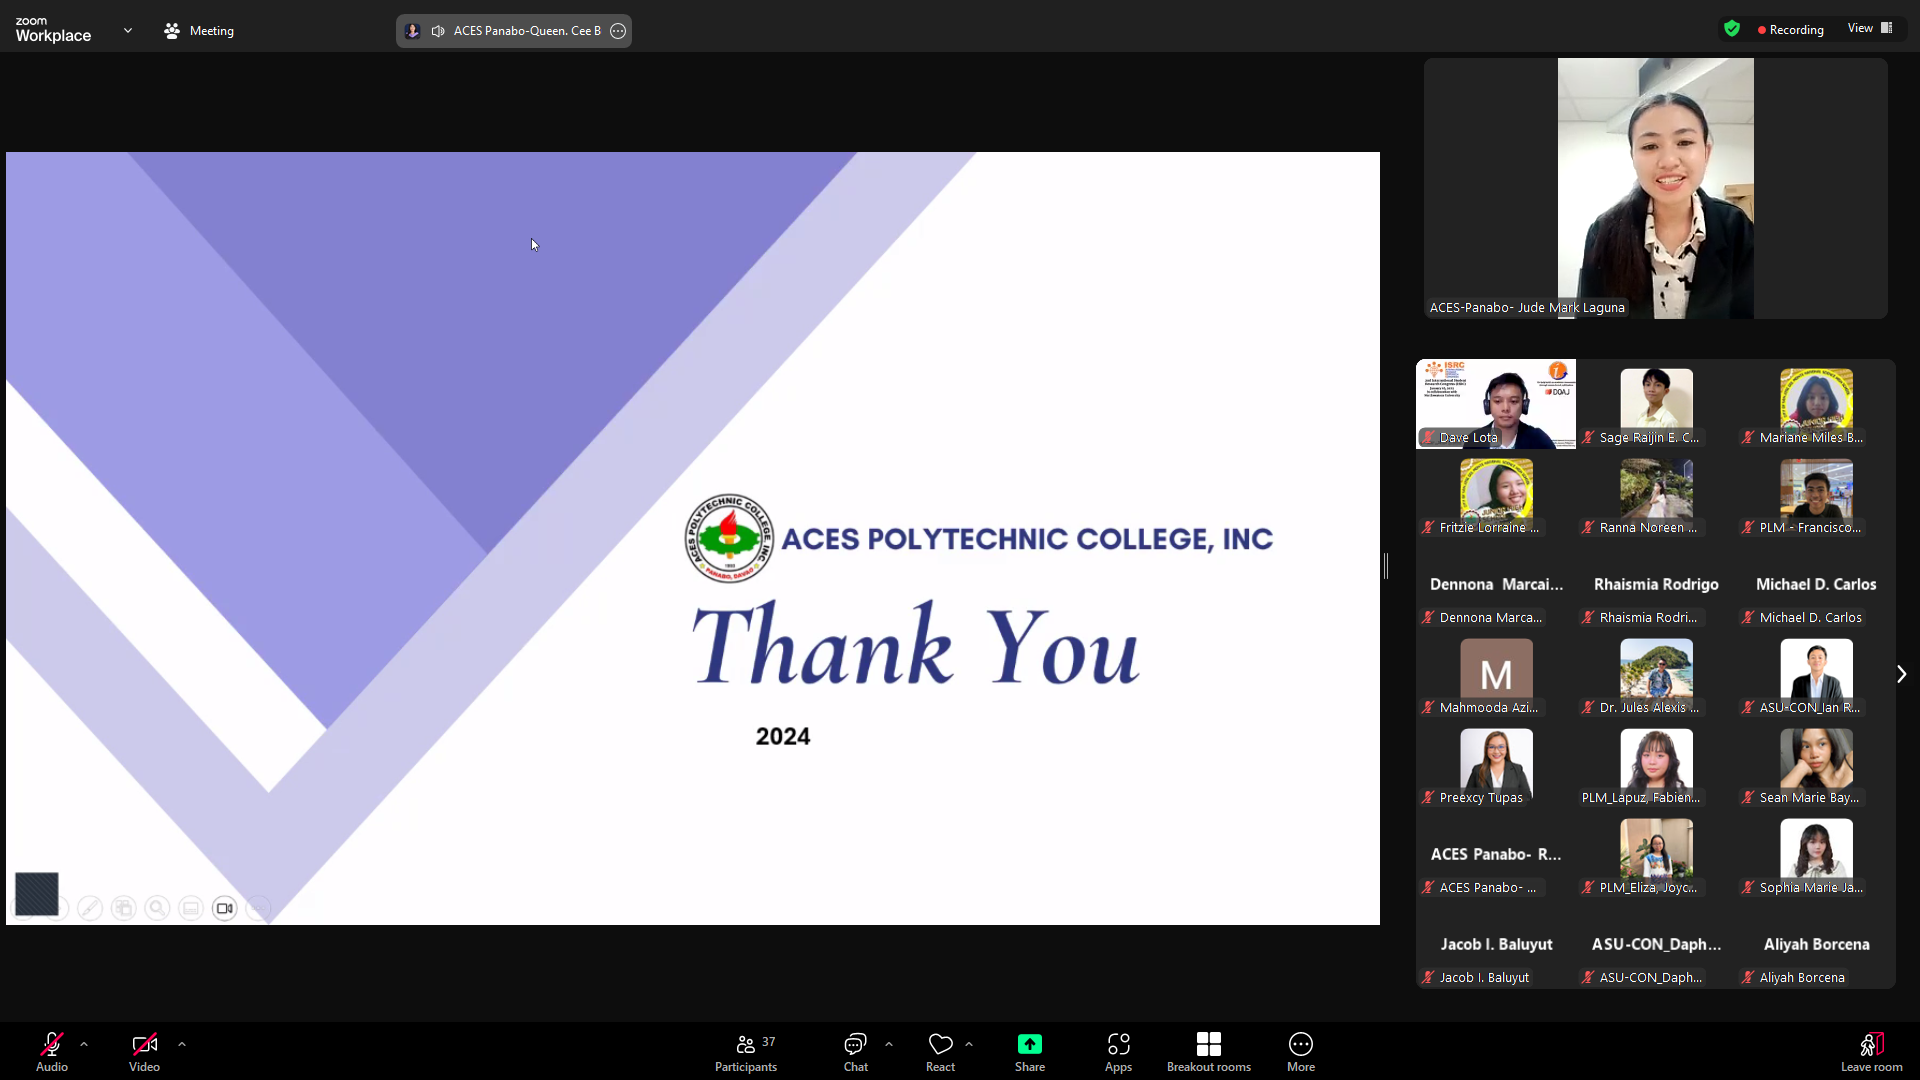Toggle slideshow camera icon on slide
The height and width of the screenshot is (1080, 1920).
click(225, 908)
